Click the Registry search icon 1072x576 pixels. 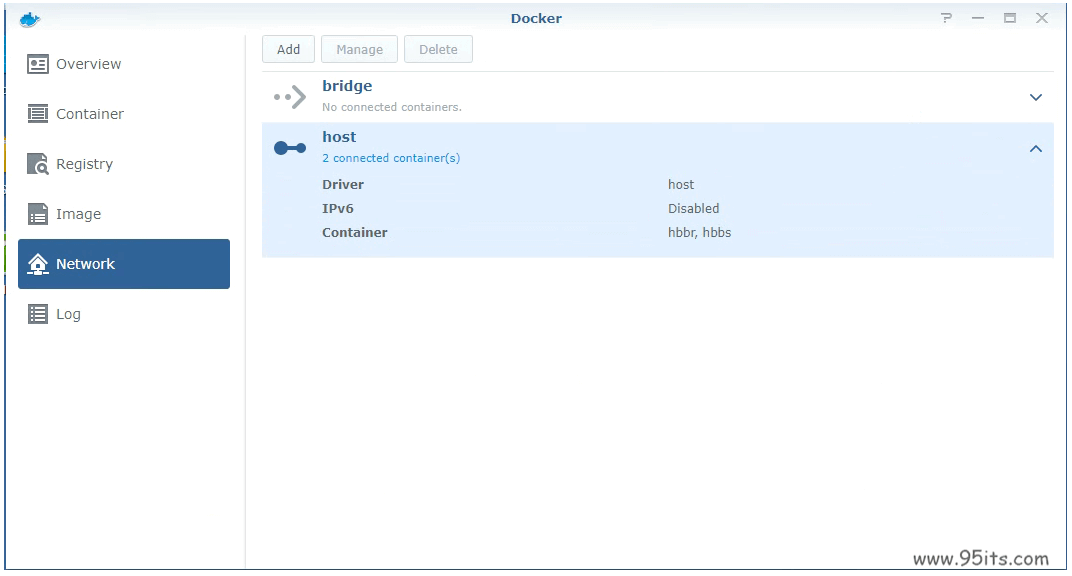(38, 164)
